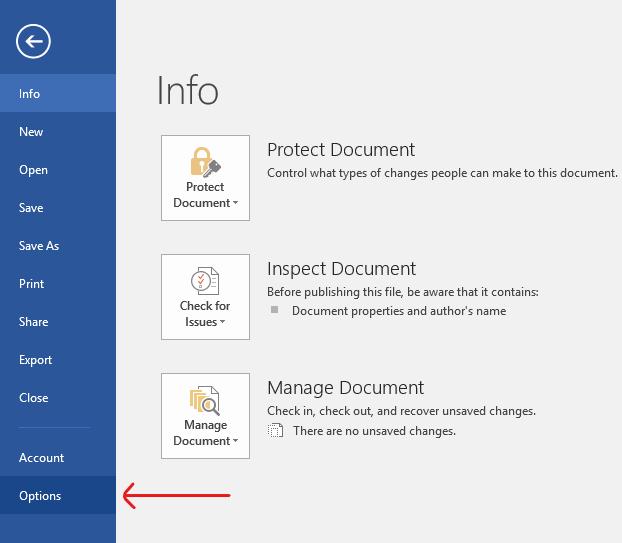The image size is (622, 543).
Task: Open the Account page
Action: click(58, 458)
